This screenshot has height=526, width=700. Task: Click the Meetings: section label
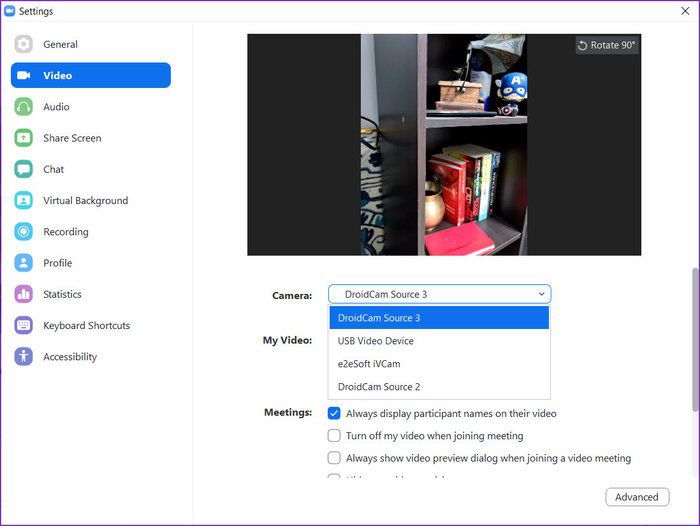(288, 412)
